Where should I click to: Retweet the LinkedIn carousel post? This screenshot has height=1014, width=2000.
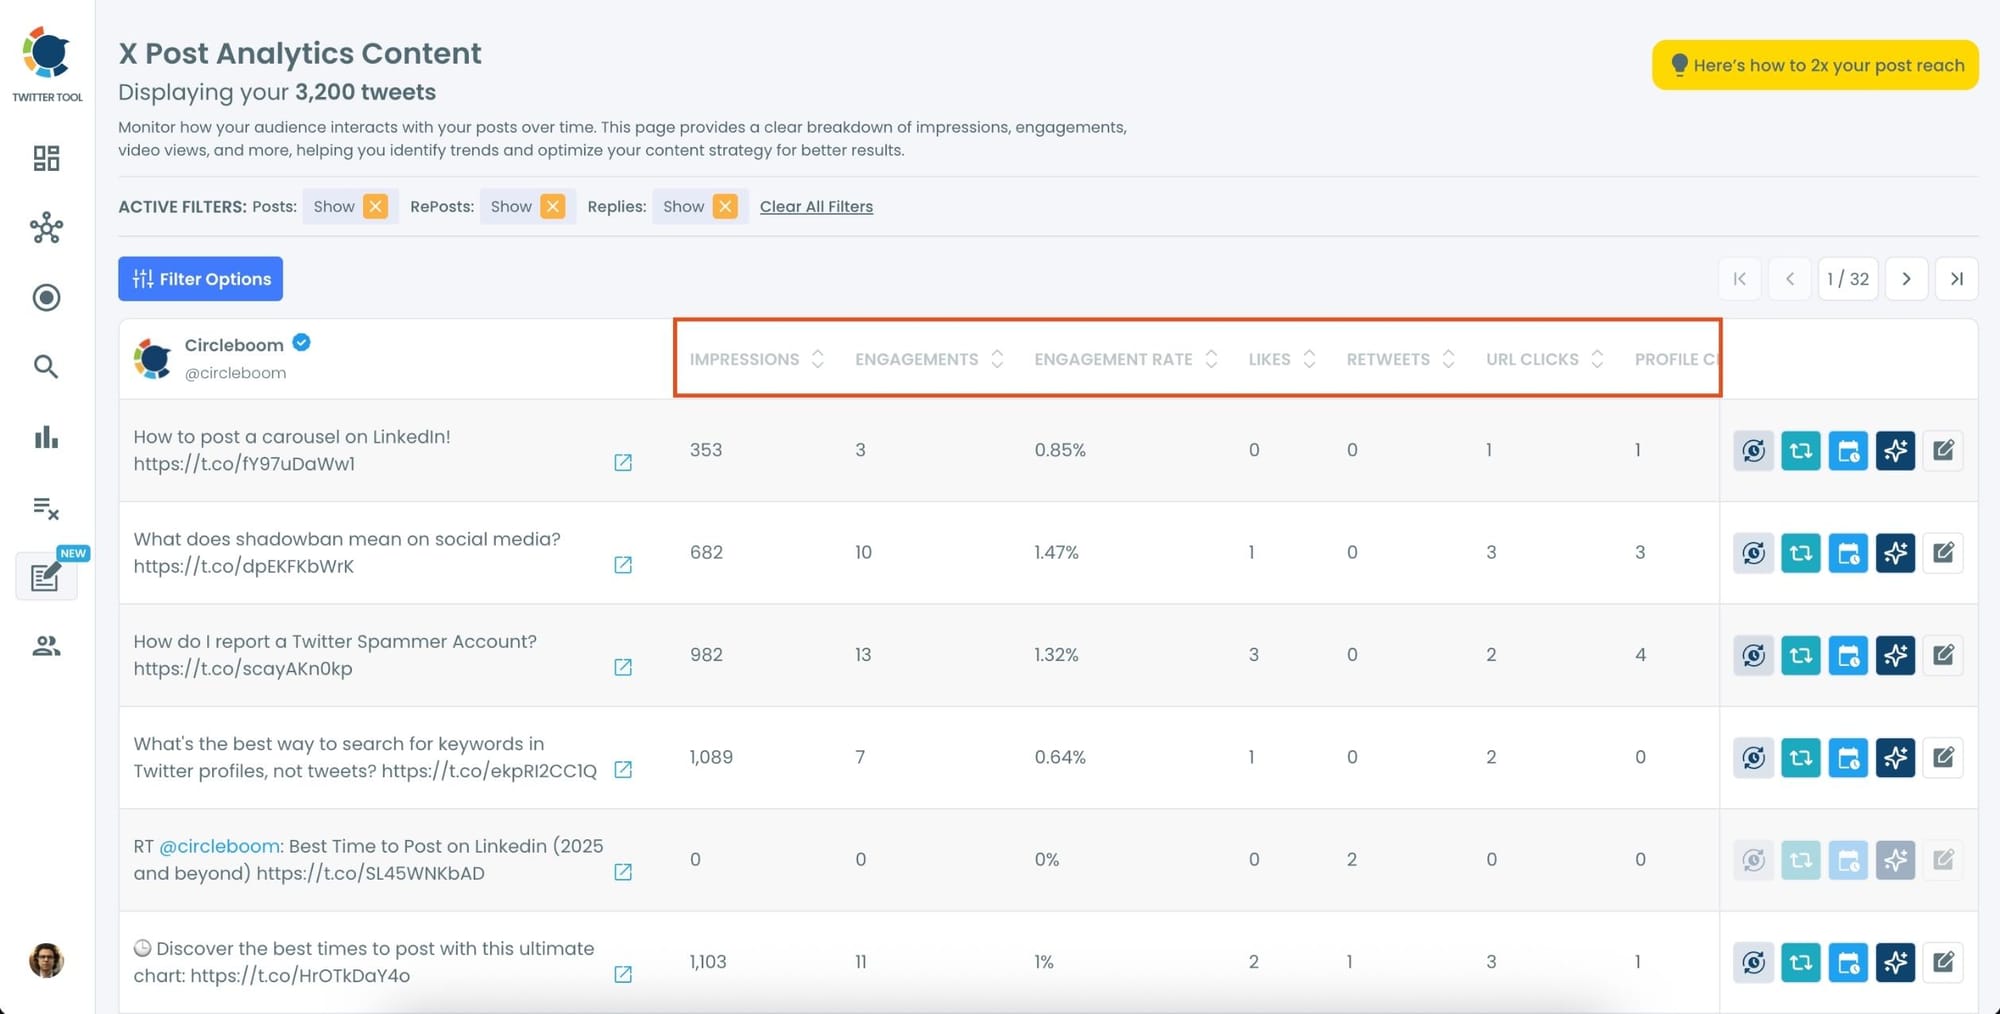pyautogui.click(x=1800, y=450)
